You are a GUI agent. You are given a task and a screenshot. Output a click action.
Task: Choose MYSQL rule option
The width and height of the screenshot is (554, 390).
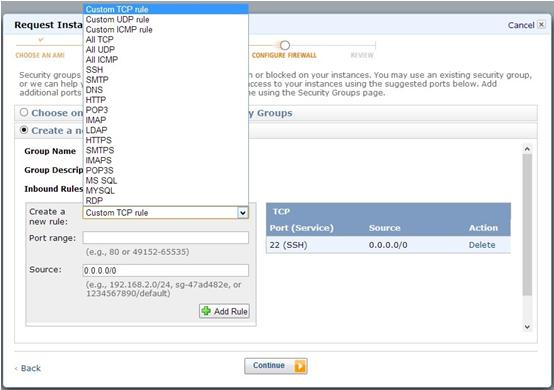tap(166, 190)
